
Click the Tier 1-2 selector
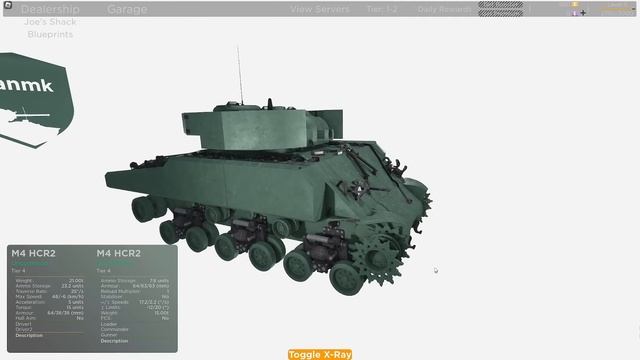[x=382, y=9]
